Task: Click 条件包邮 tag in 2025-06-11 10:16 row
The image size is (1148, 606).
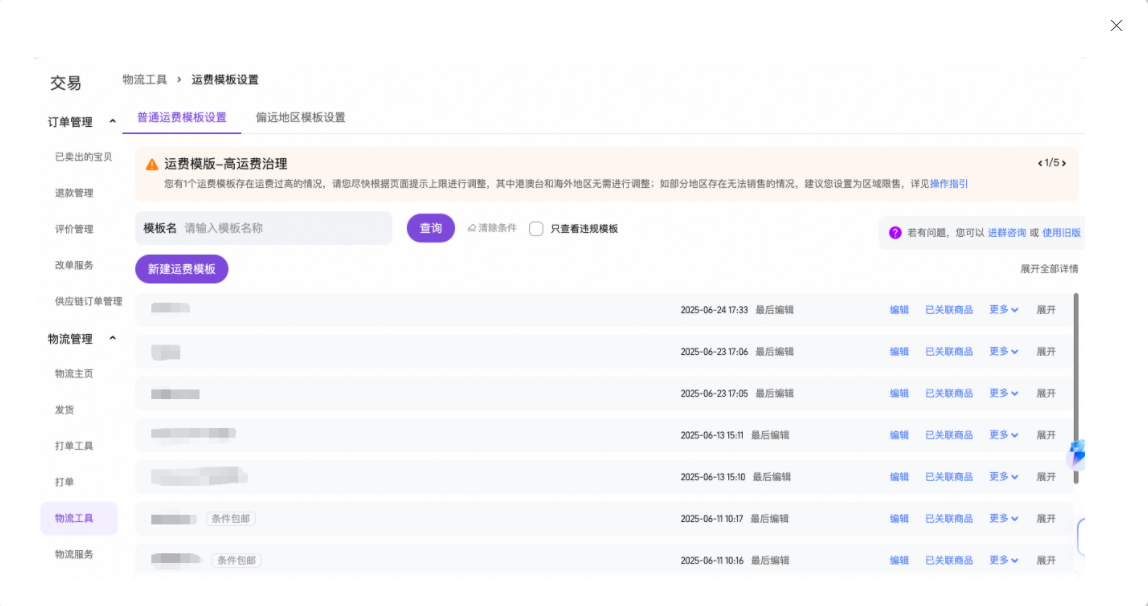Action: coord(236,561)
